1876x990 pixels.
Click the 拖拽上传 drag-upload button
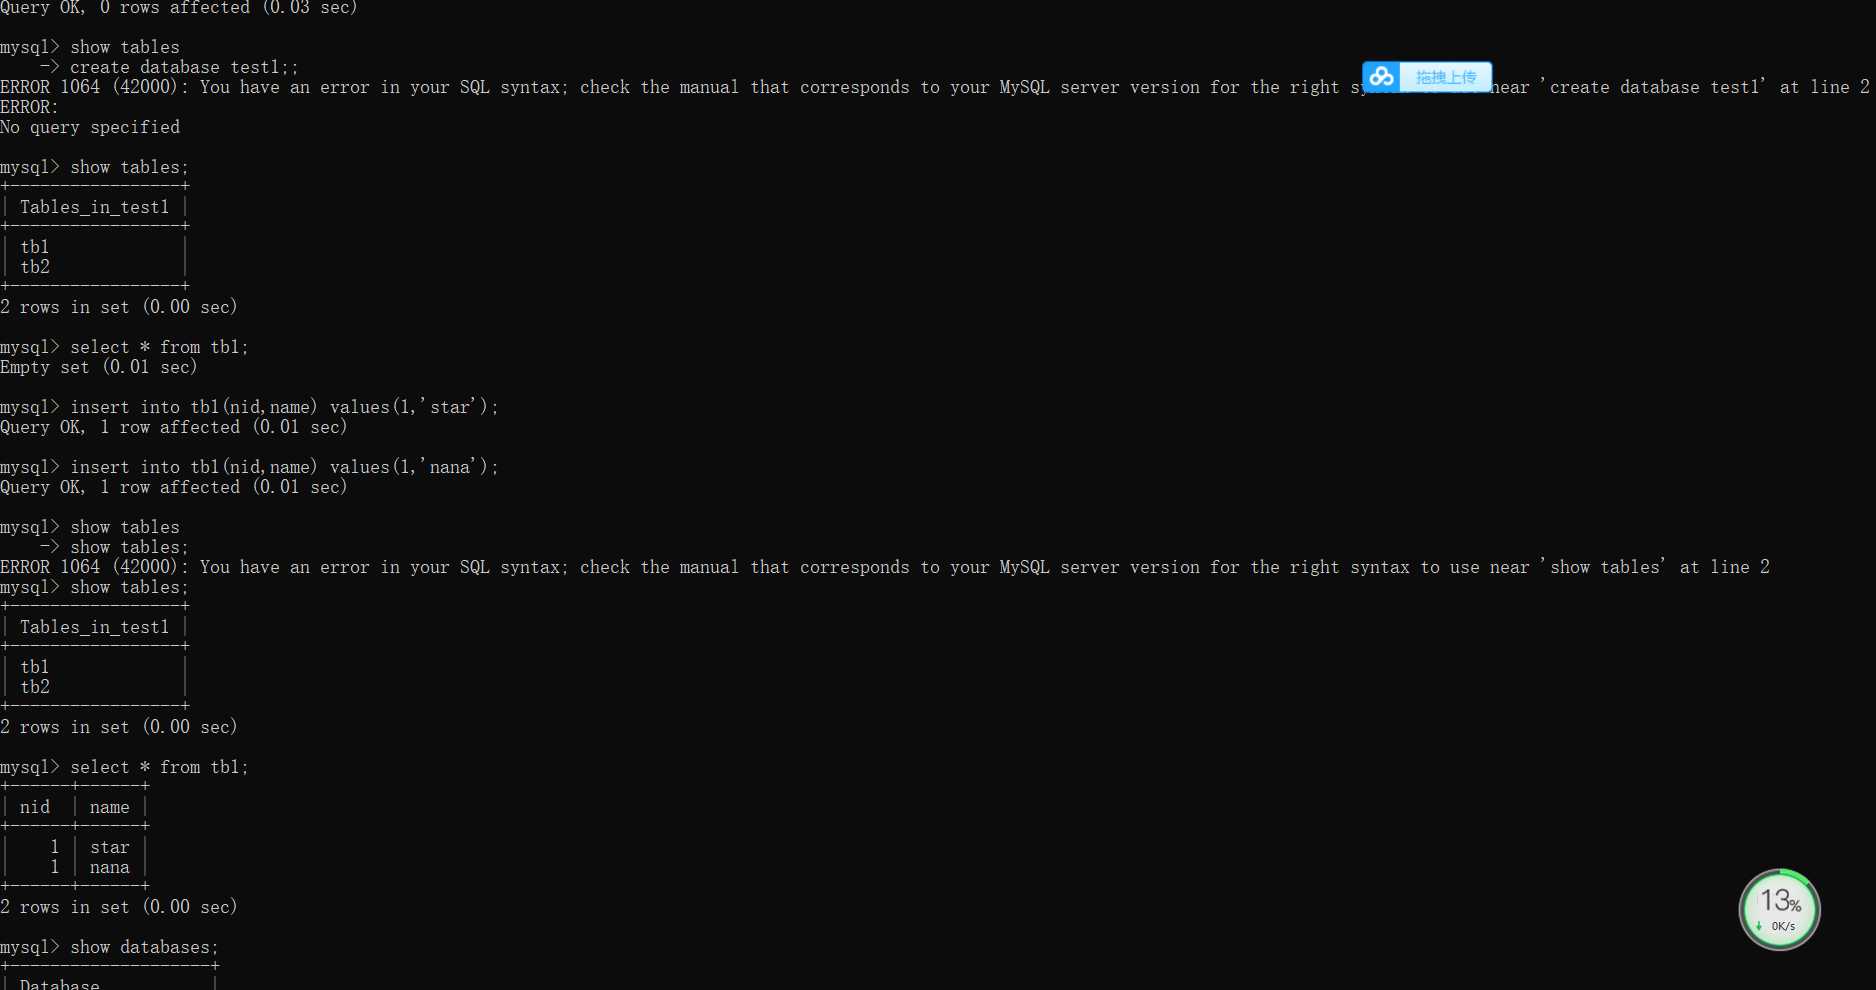point(1445,77)
